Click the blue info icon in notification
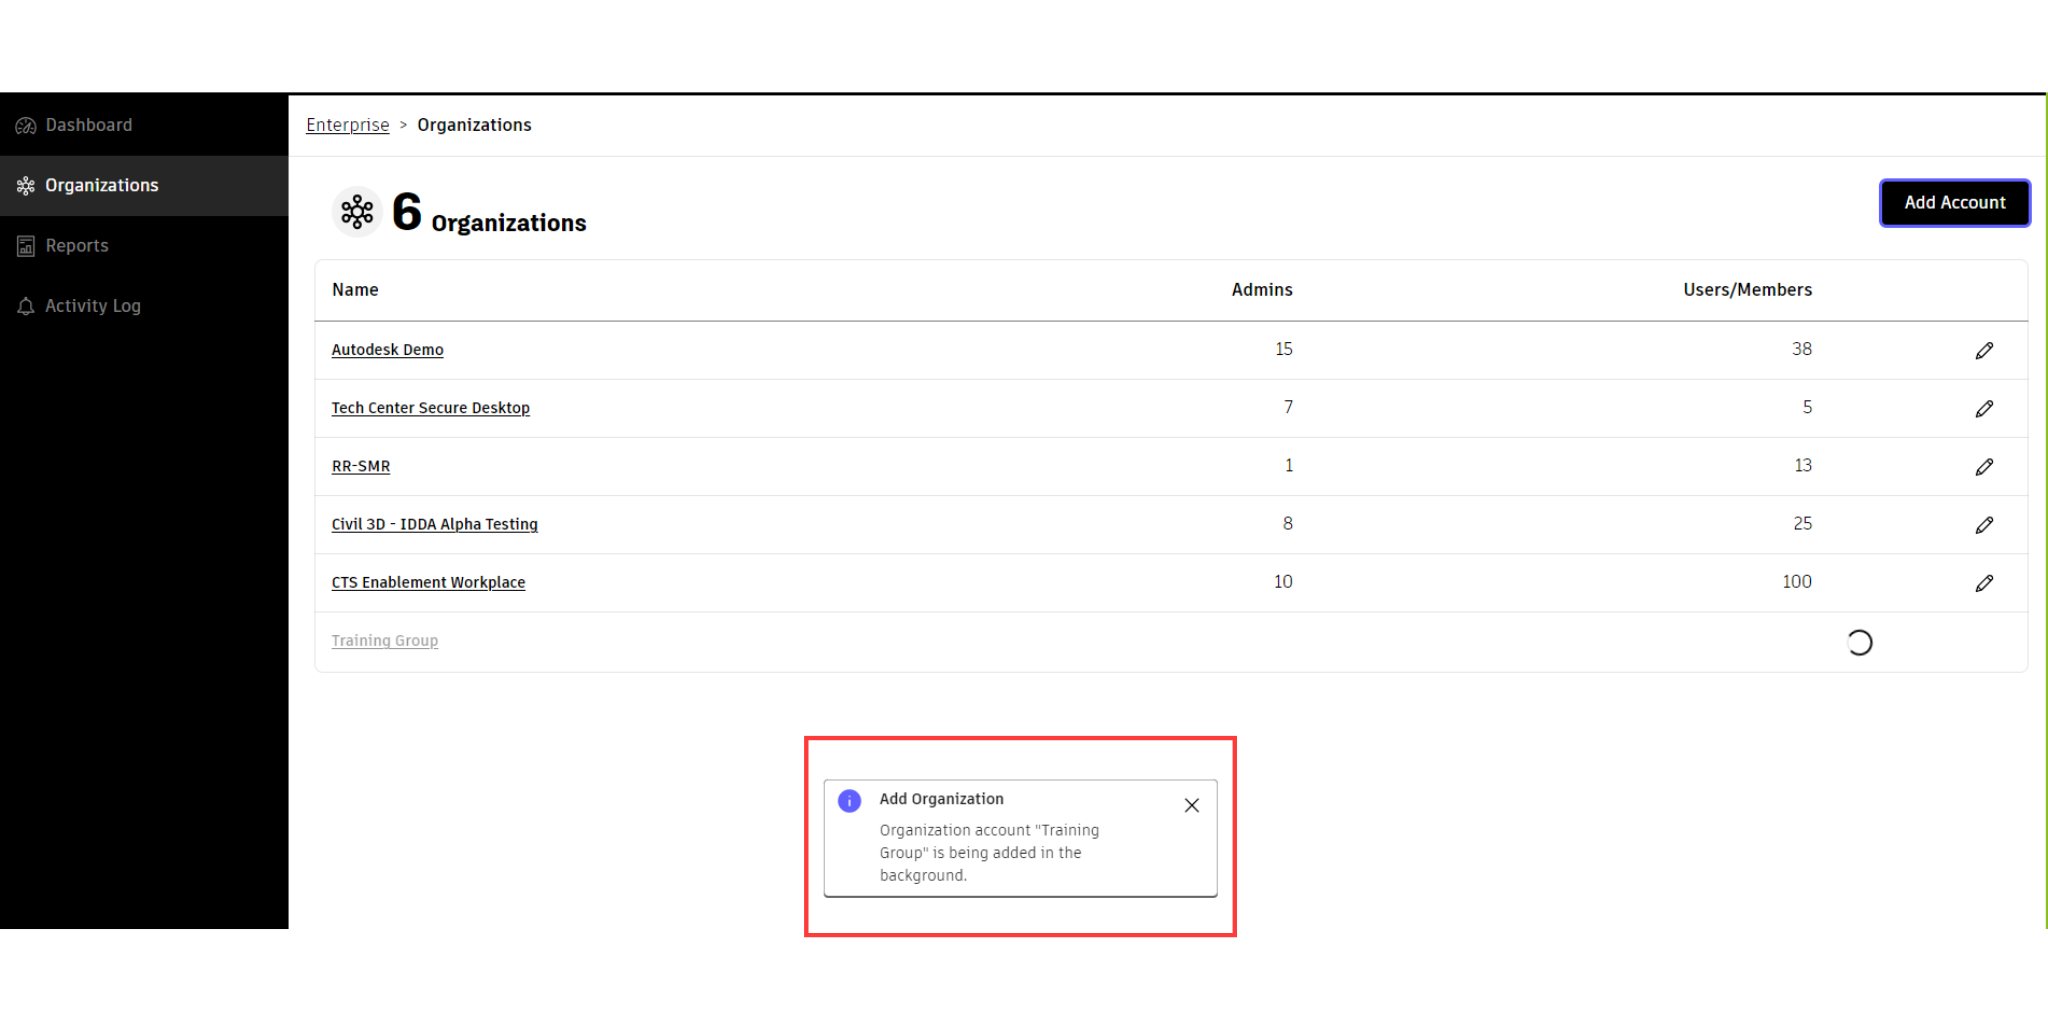Image resolution: width=2048 pixels, height=1021 pixels. pyautogui.click(x=849, y=801)
